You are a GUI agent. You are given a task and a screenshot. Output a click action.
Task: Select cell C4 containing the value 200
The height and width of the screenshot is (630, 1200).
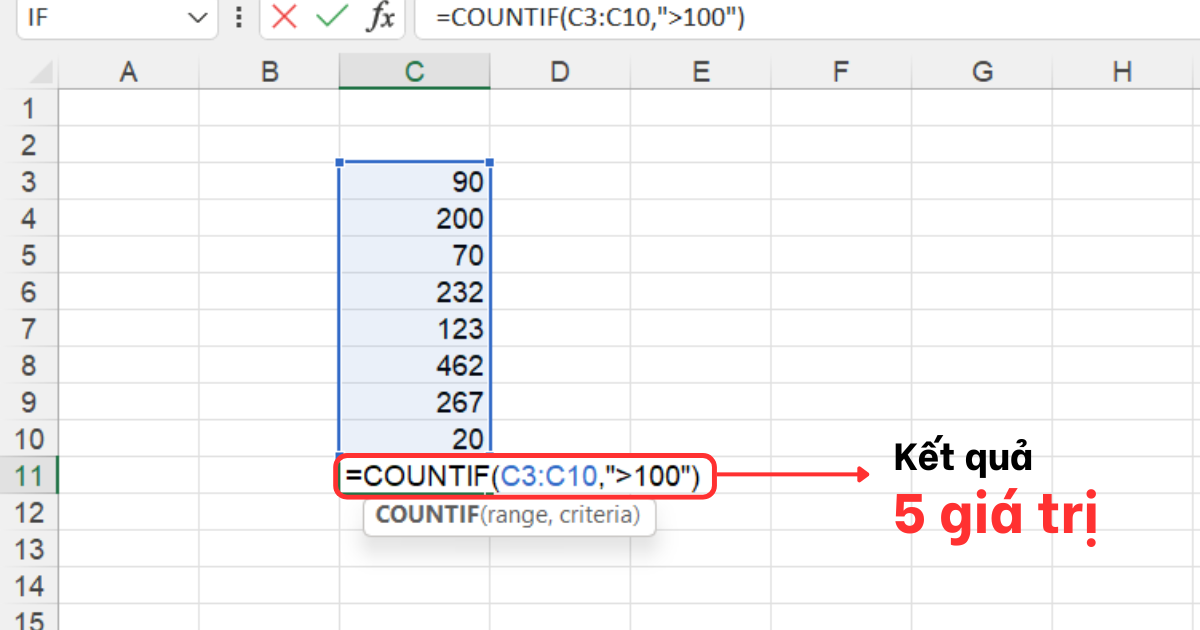coord(414,218)
